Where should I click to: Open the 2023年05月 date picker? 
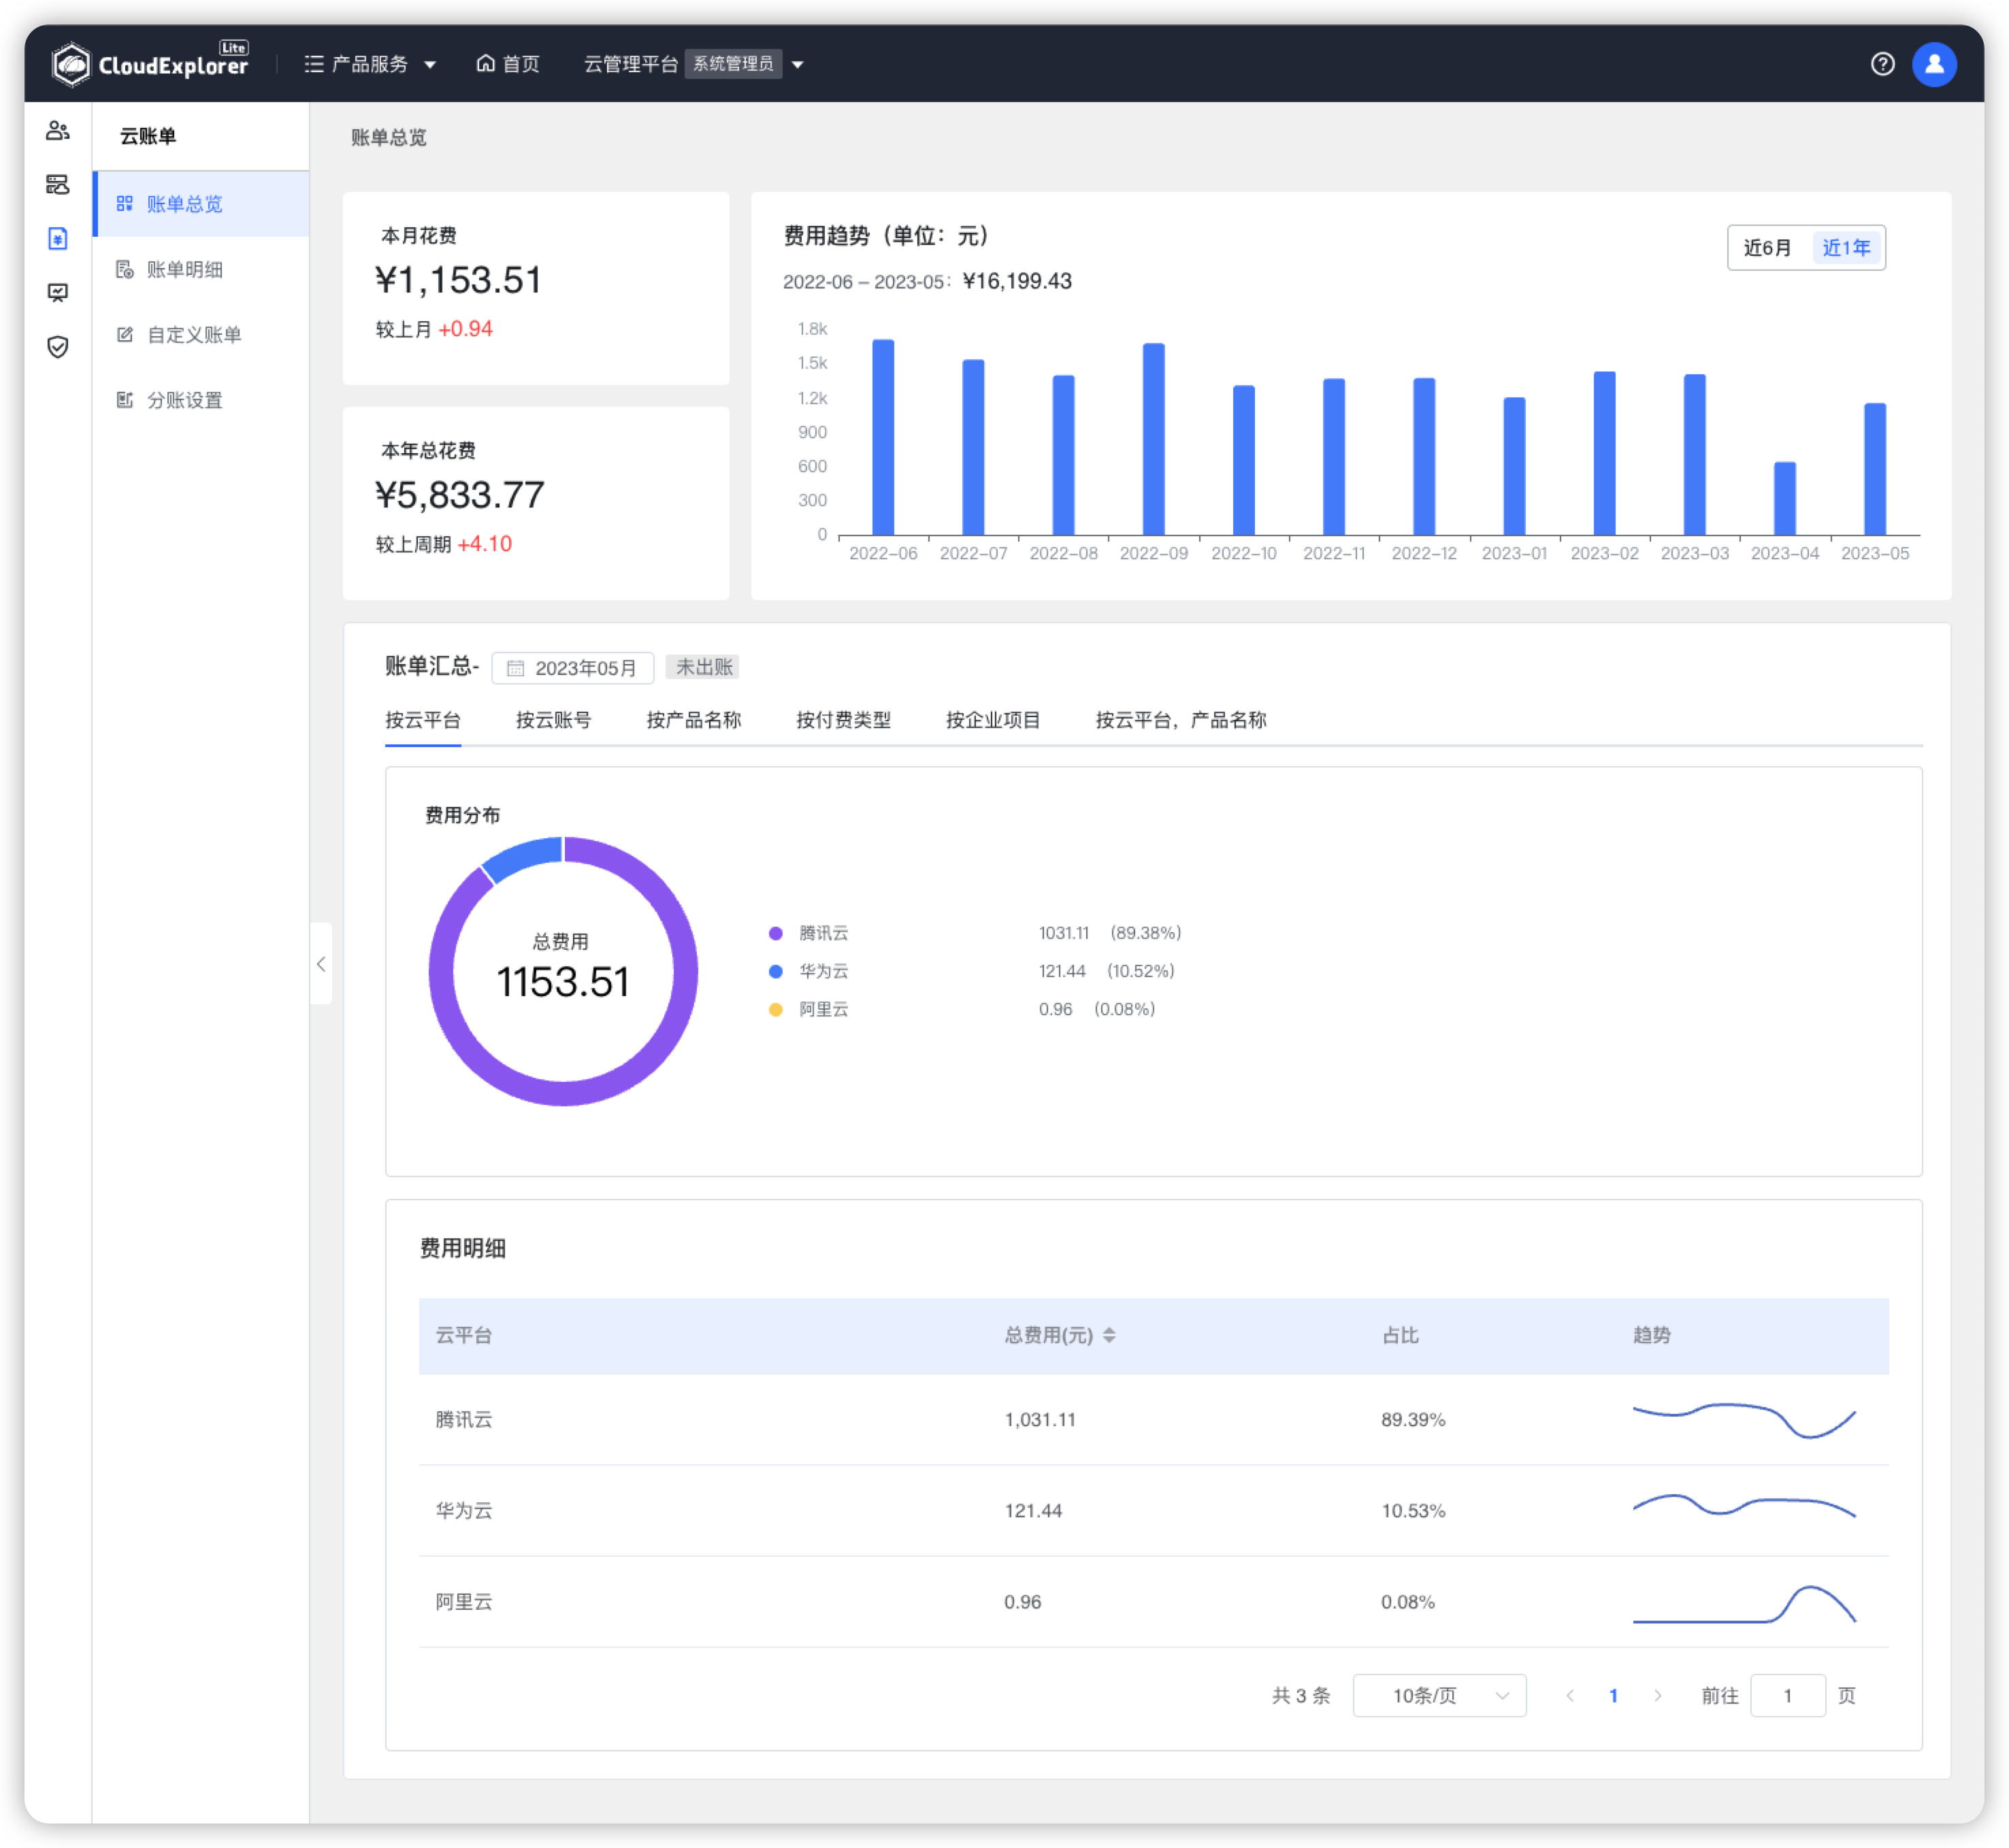coord(572,667)
